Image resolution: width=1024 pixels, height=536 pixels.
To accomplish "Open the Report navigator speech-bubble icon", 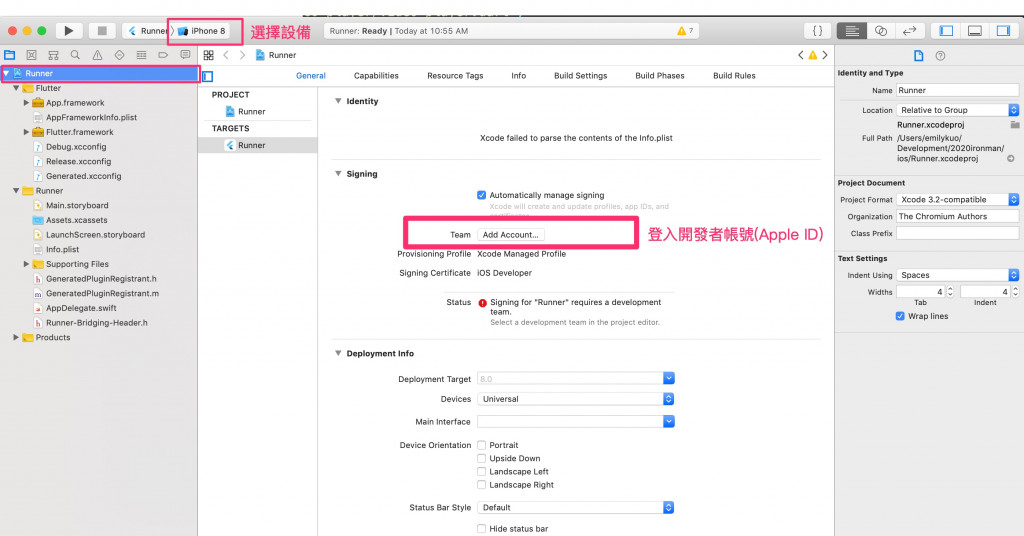I will click(185, 55).
